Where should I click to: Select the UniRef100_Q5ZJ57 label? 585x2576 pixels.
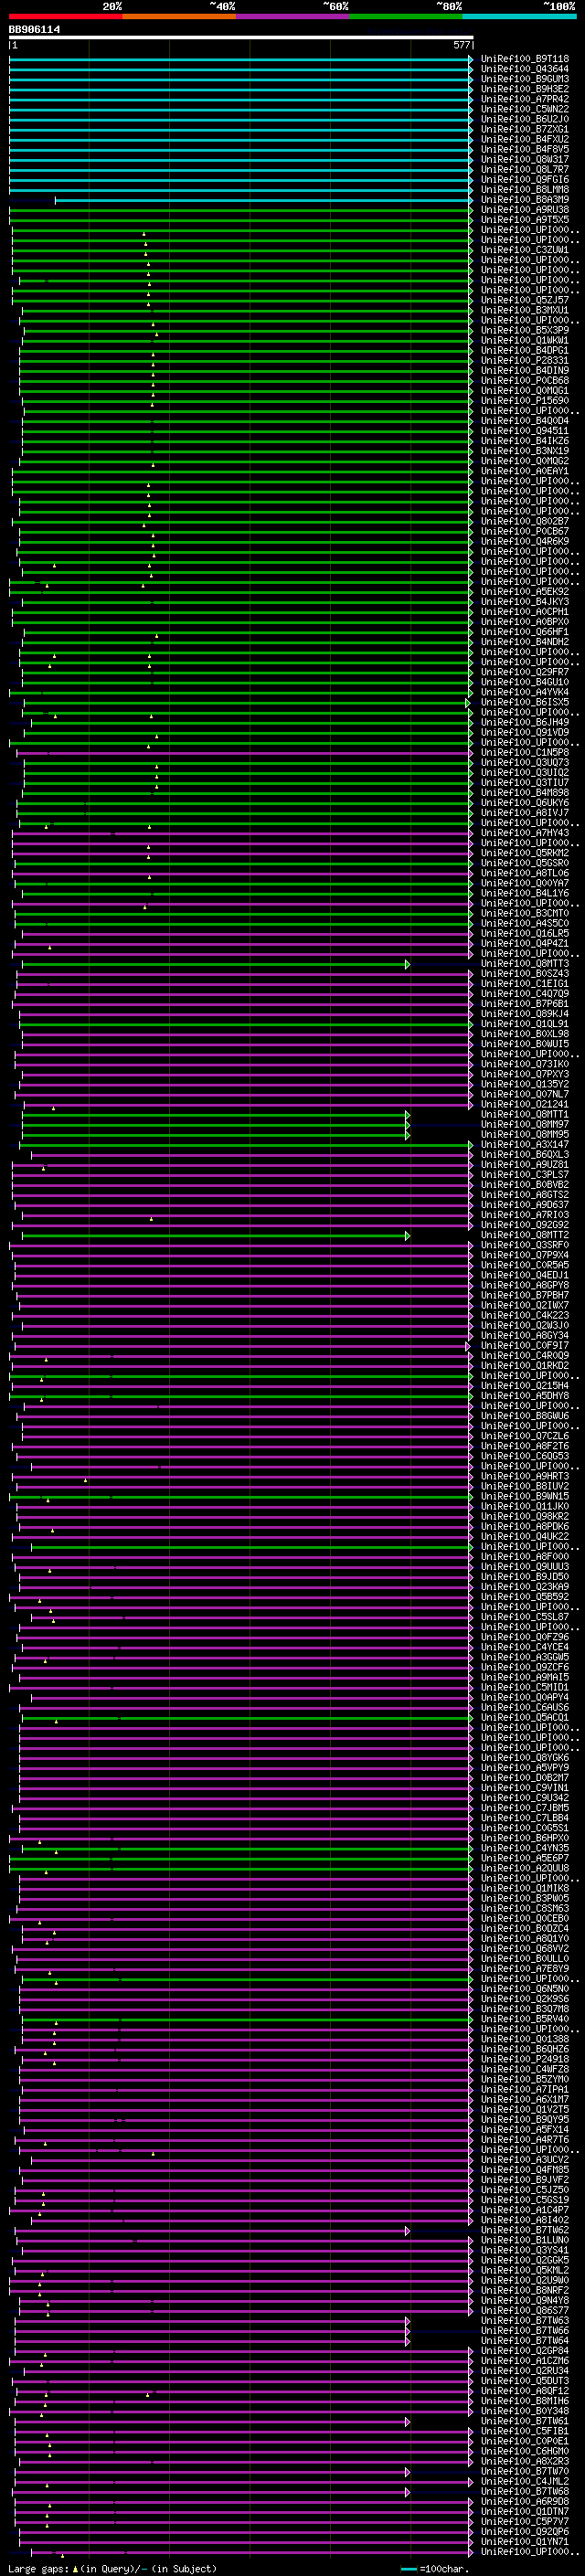pos(525,300)
